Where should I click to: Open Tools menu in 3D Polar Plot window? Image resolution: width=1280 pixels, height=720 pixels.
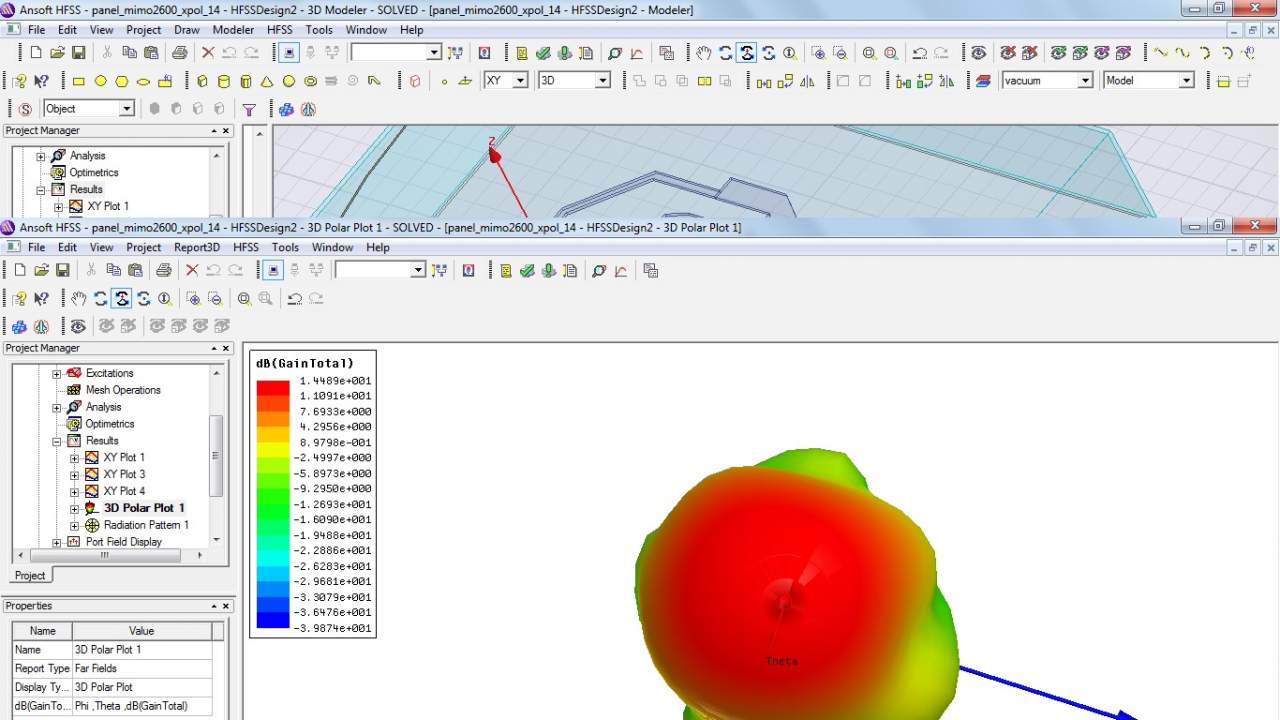[x=285, y=247]
